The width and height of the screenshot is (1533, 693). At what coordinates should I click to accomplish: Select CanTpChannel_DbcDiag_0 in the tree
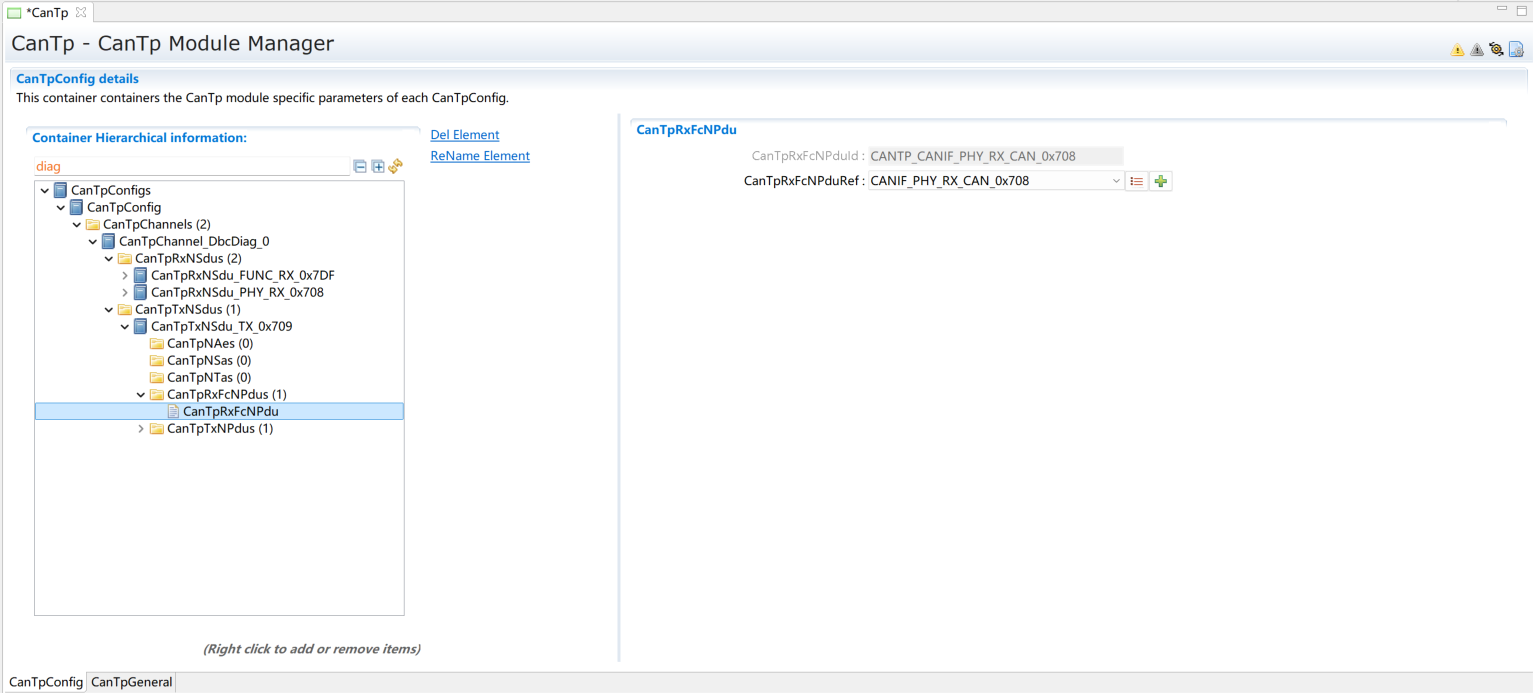tap(193, 241)
